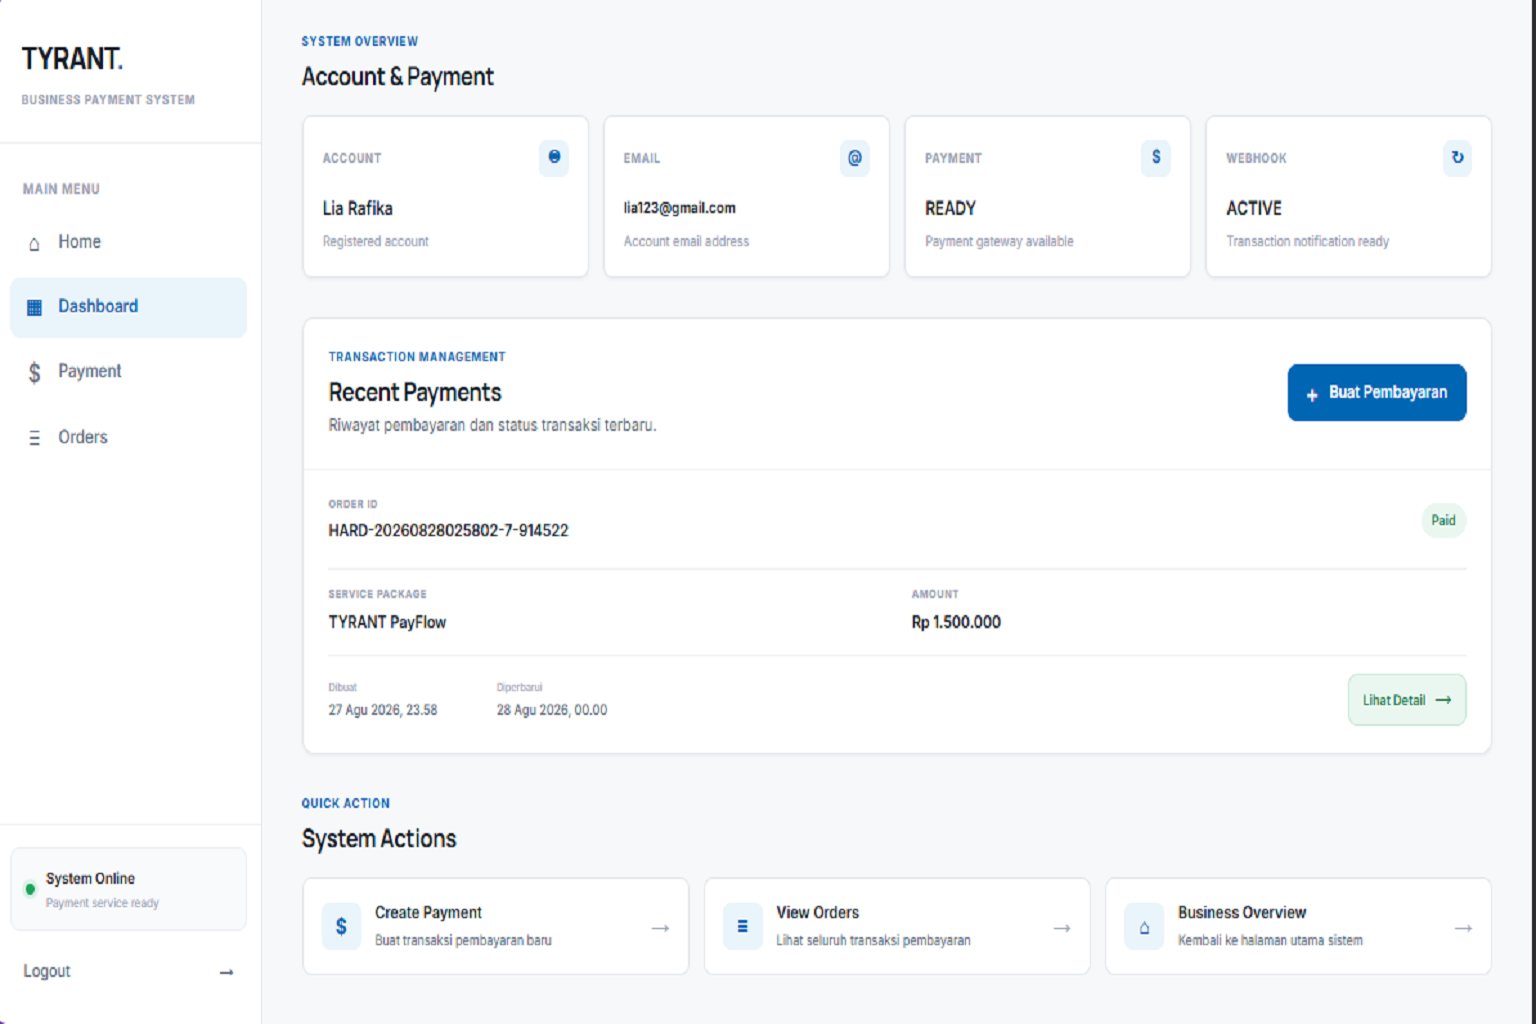This screenshot has height=1024, width=1536.
Task: Click the Payment card dollar icon
Action: tap(1156, 158)
